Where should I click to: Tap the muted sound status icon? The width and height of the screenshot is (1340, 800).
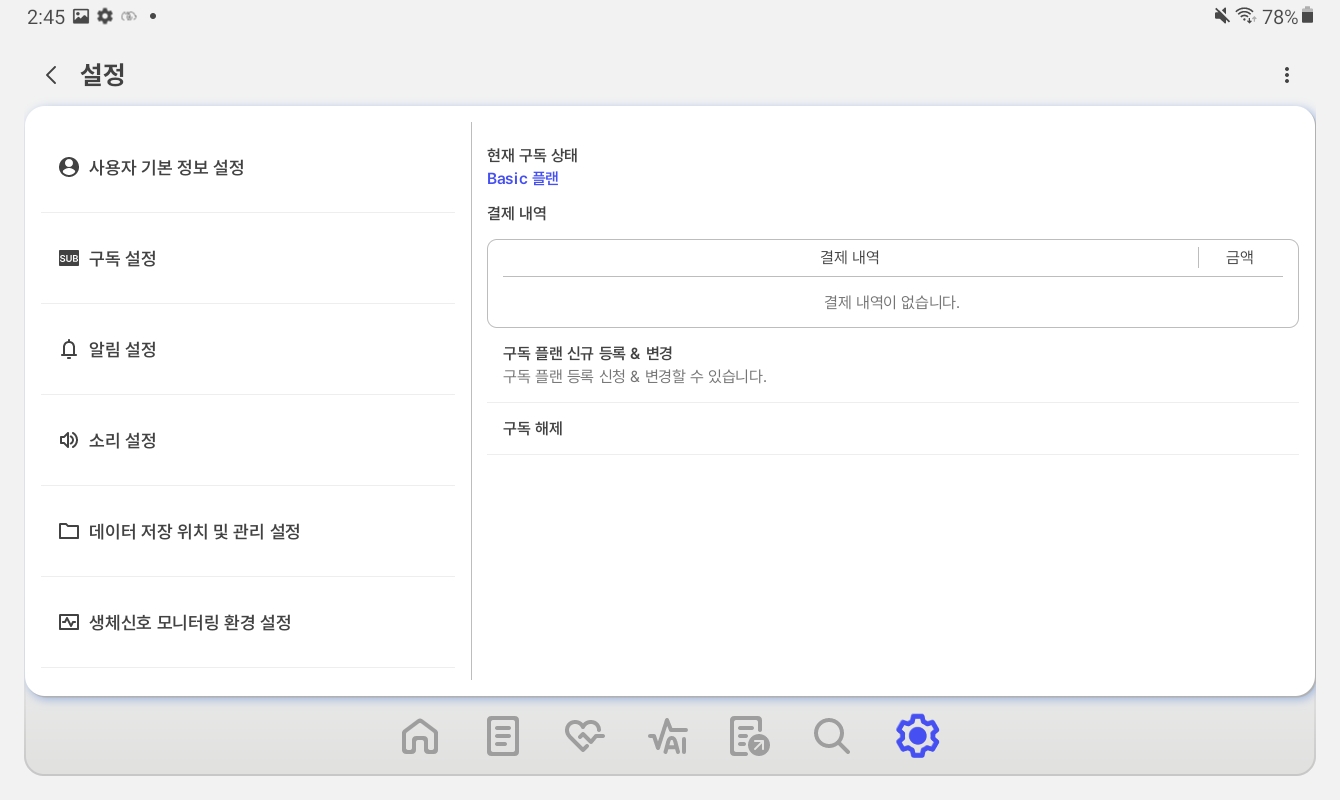point(1221,15)
